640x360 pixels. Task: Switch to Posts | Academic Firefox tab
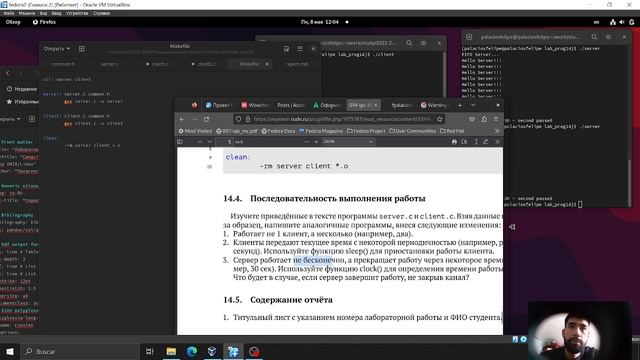click(291, 105)
